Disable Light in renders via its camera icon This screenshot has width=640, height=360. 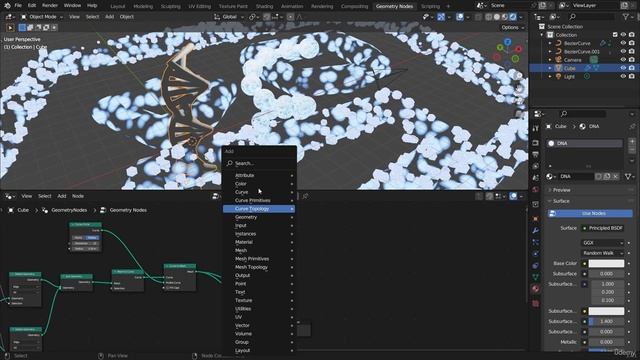(632, 76)
